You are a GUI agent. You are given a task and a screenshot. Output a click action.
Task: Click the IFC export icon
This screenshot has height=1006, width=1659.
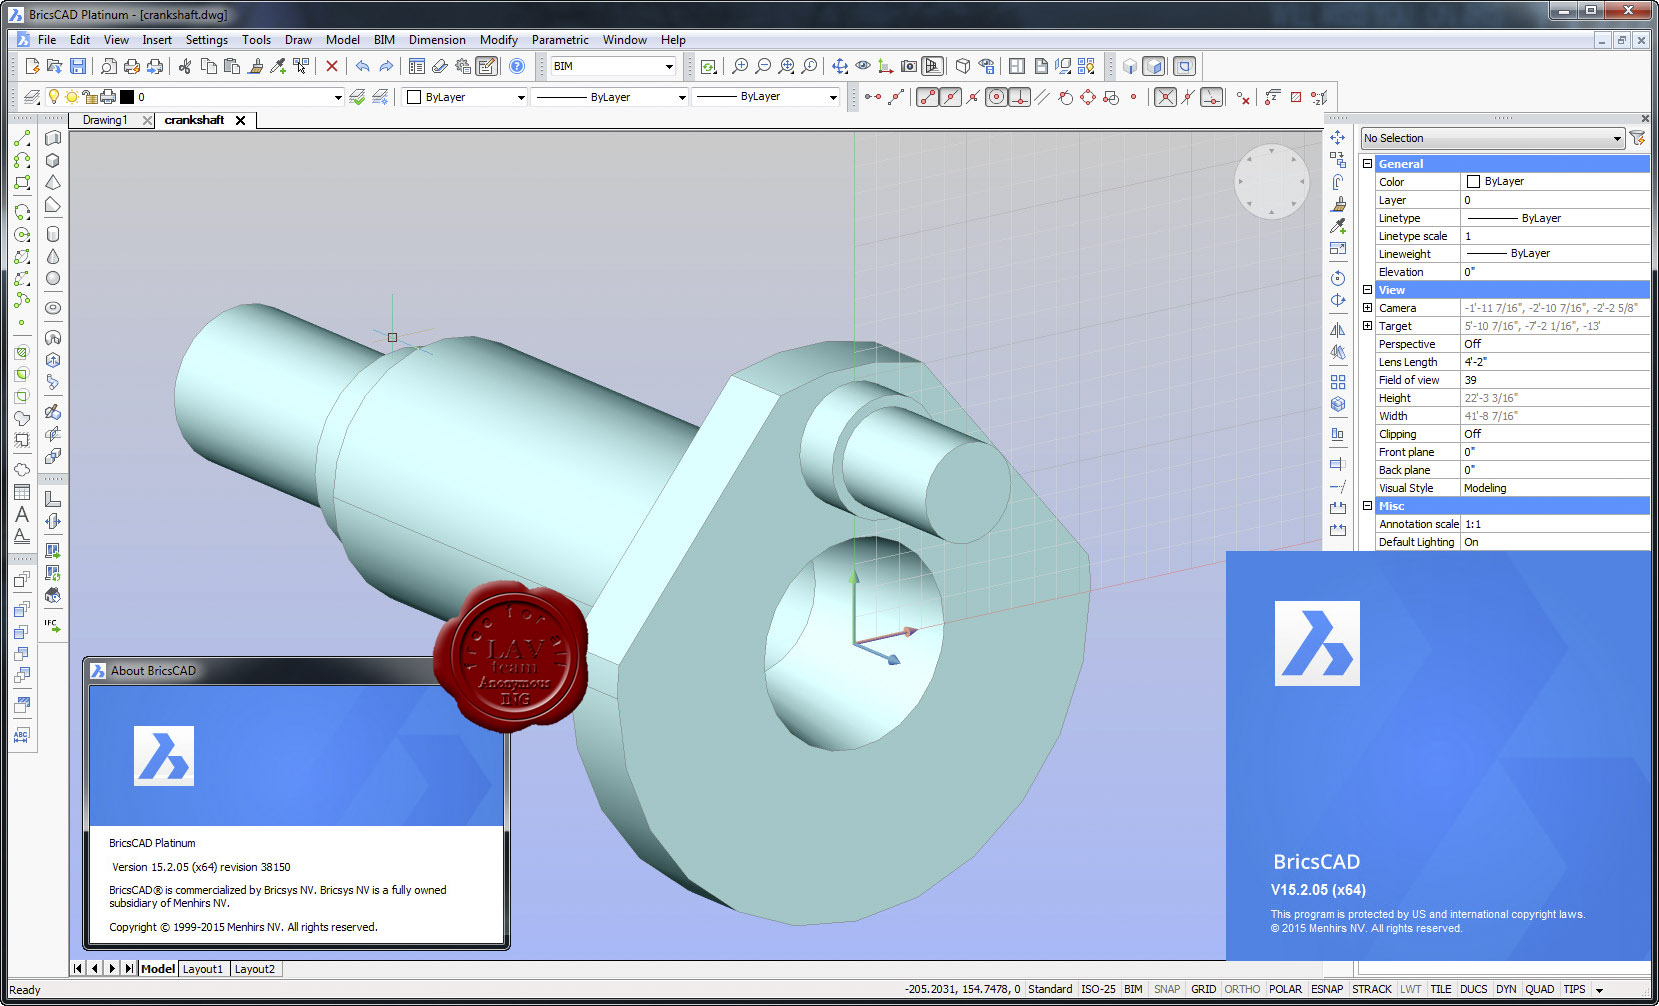click(53, 626)
